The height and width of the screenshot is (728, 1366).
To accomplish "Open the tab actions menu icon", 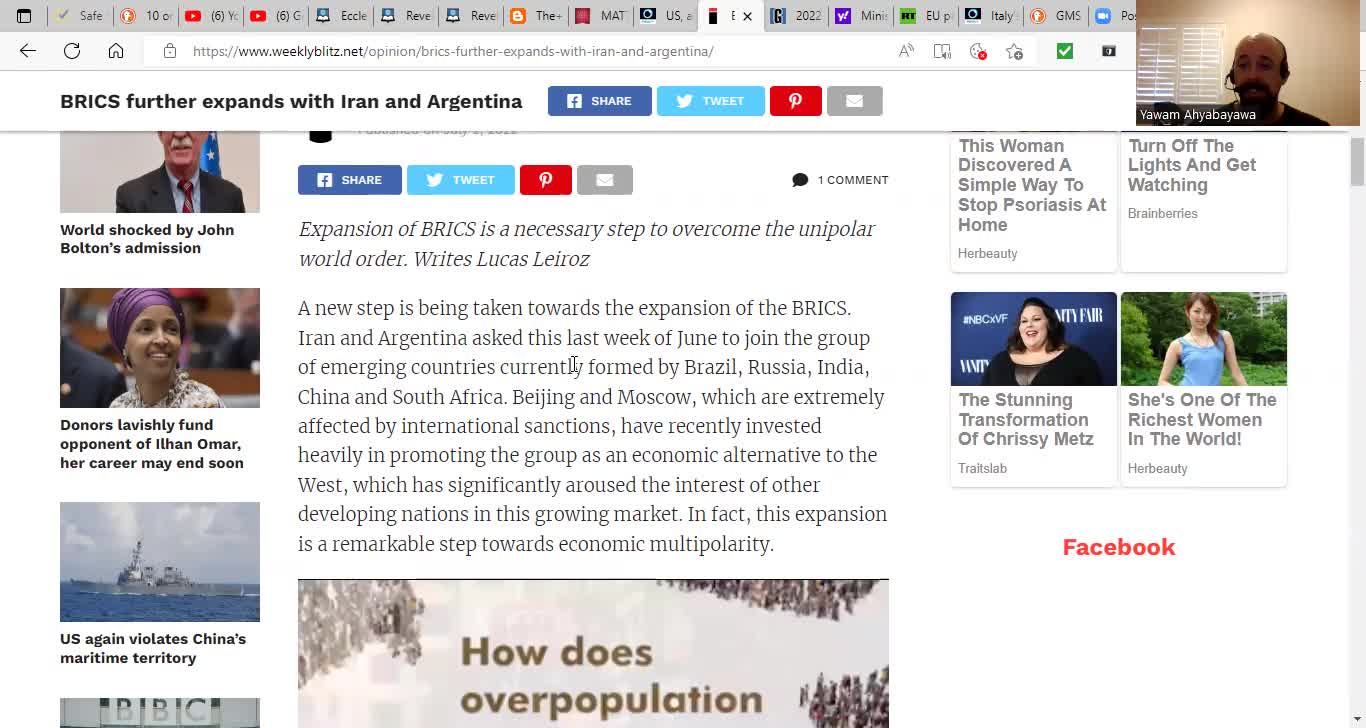I will [x=24, y=16].
